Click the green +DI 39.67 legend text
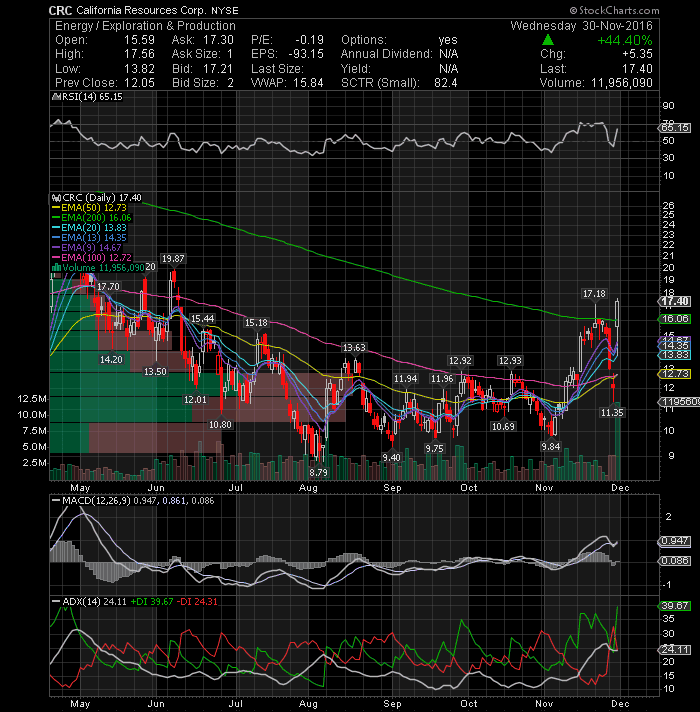This screenshot has height=712, width=700. 152,602
